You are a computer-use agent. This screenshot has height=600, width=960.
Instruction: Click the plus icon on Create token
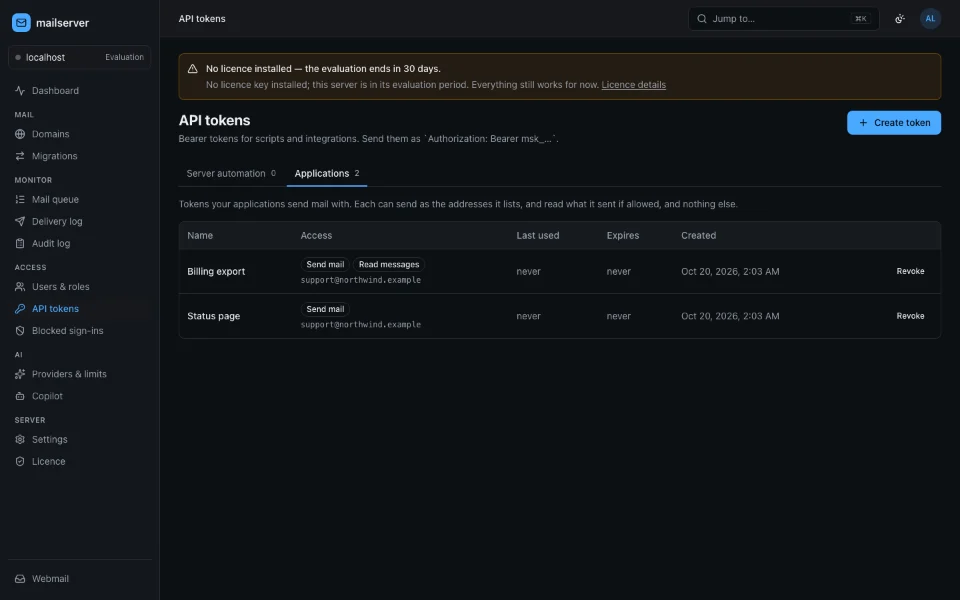pos(863,122)
